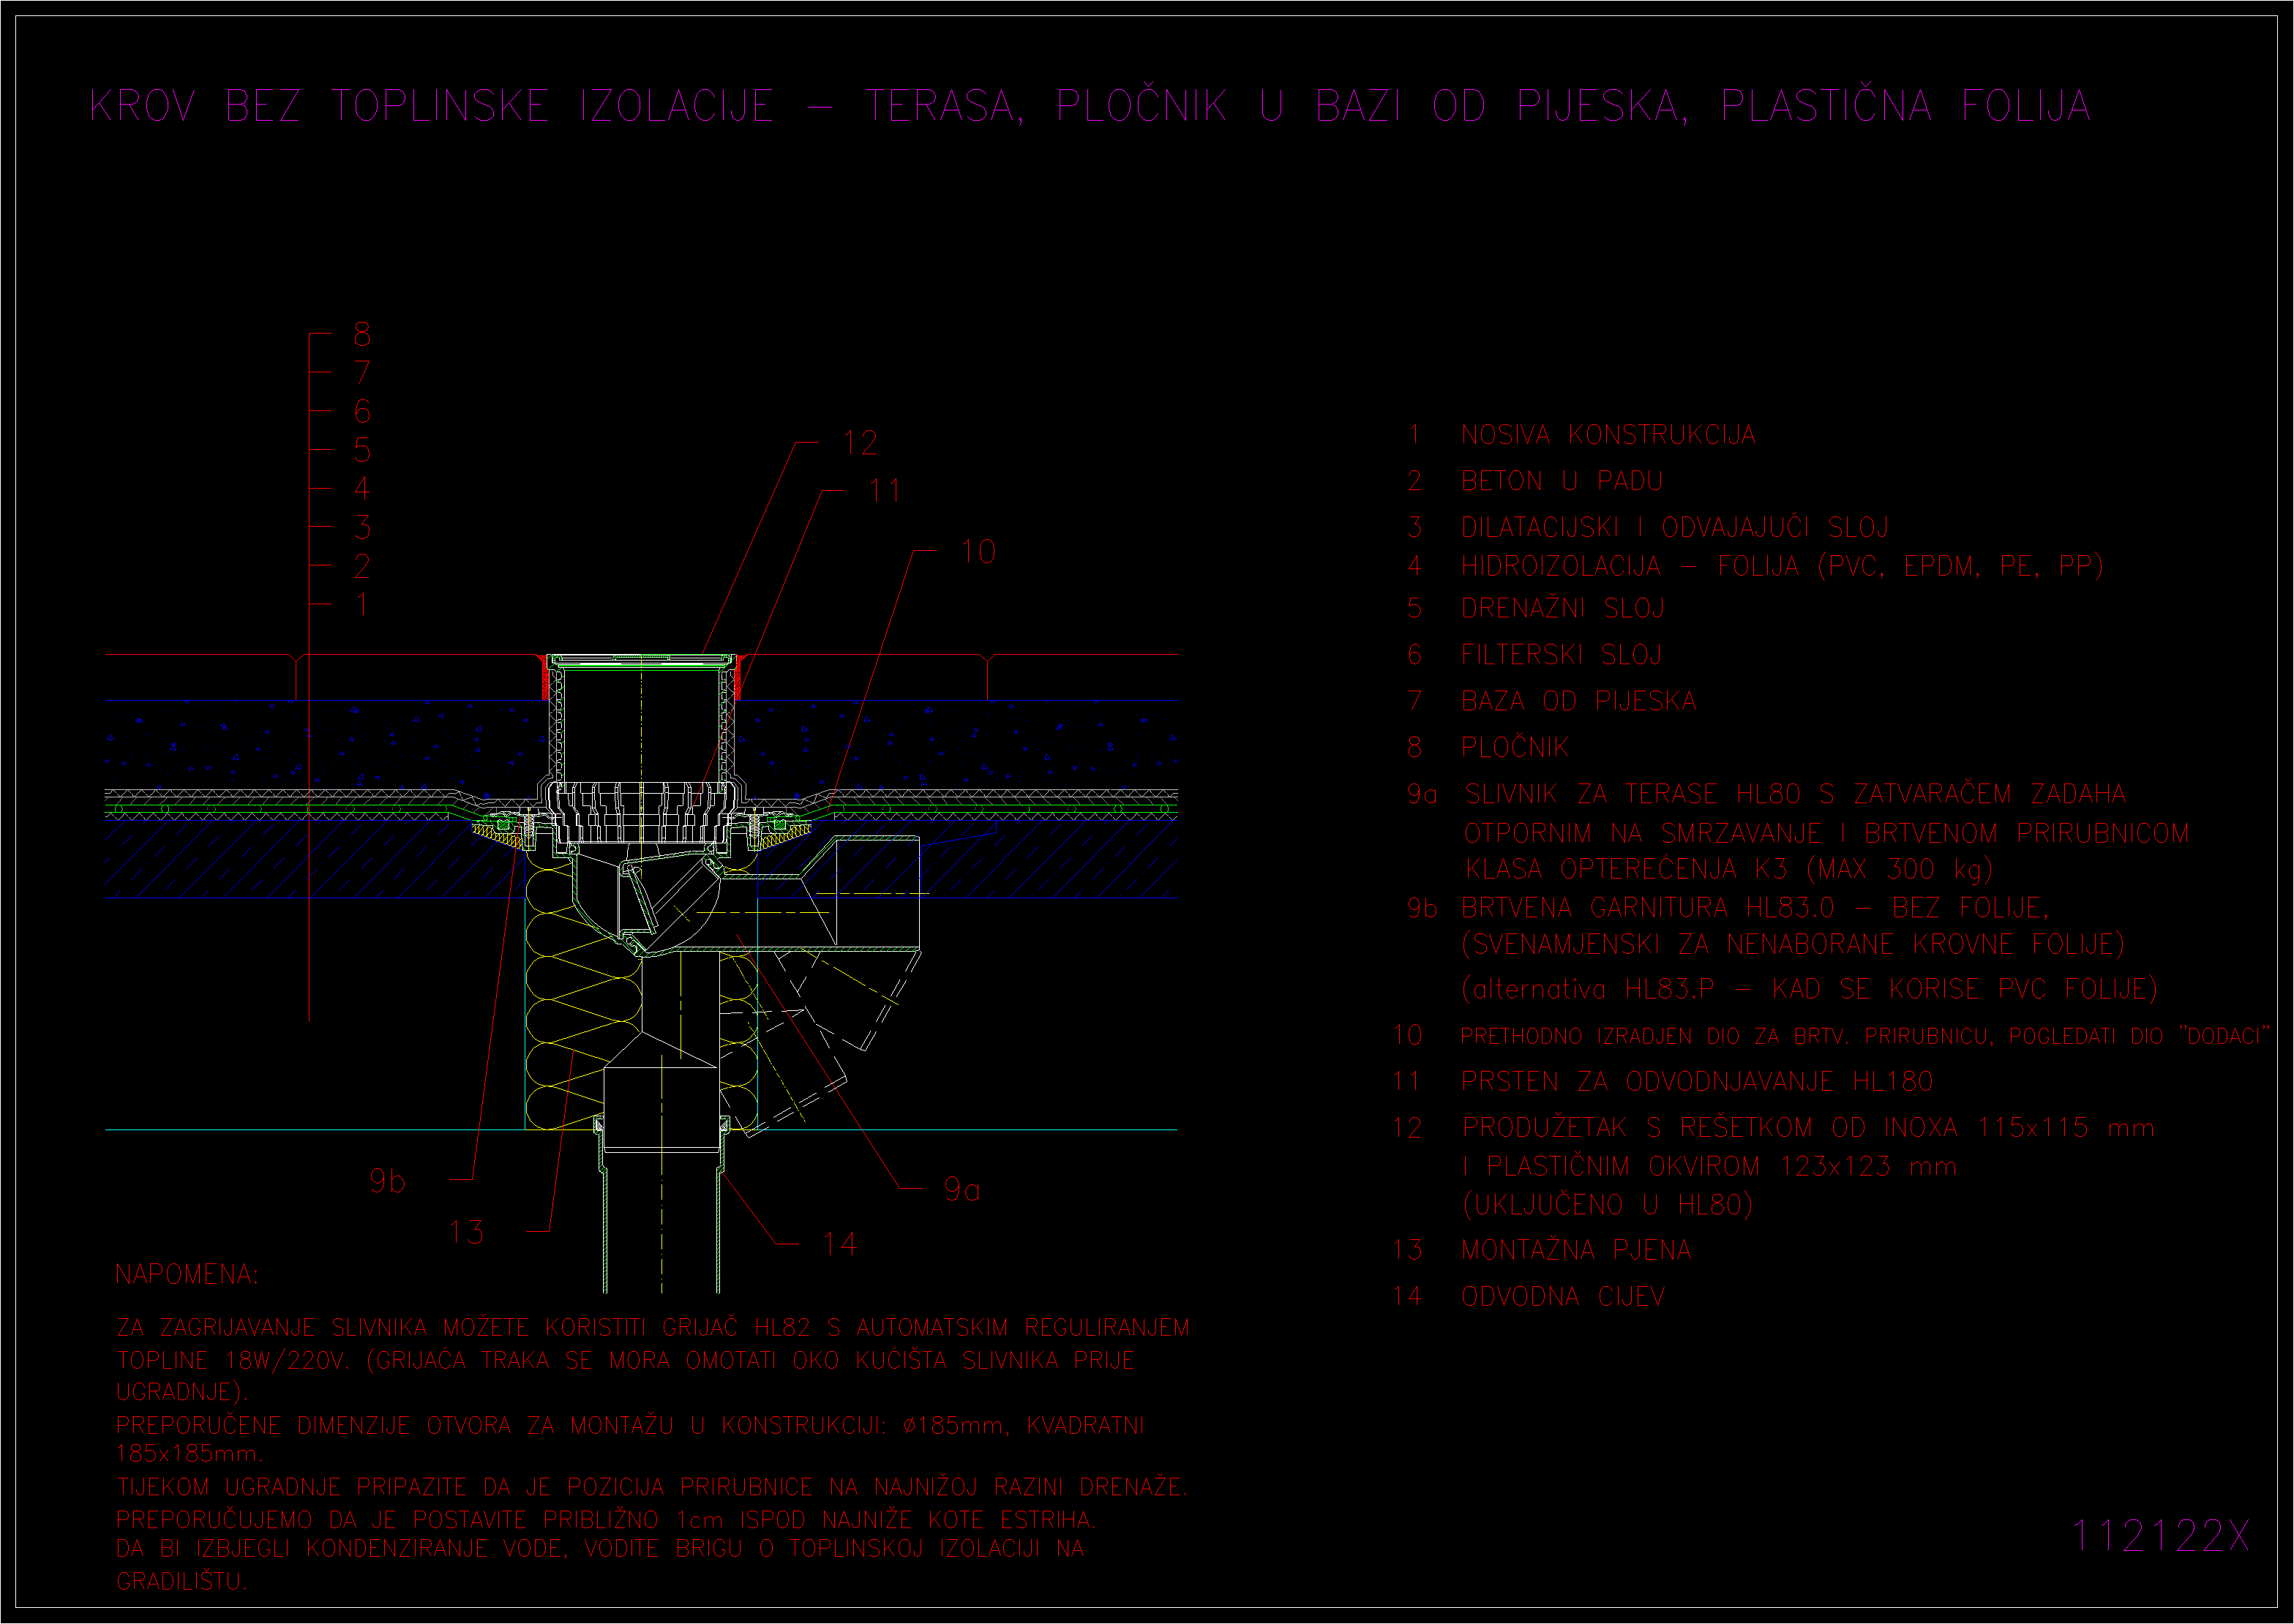This screenshot has height=1624, width=2294.
Task: Click legend item 8 PLOČNIK
Action: (x=1514, y=747)
